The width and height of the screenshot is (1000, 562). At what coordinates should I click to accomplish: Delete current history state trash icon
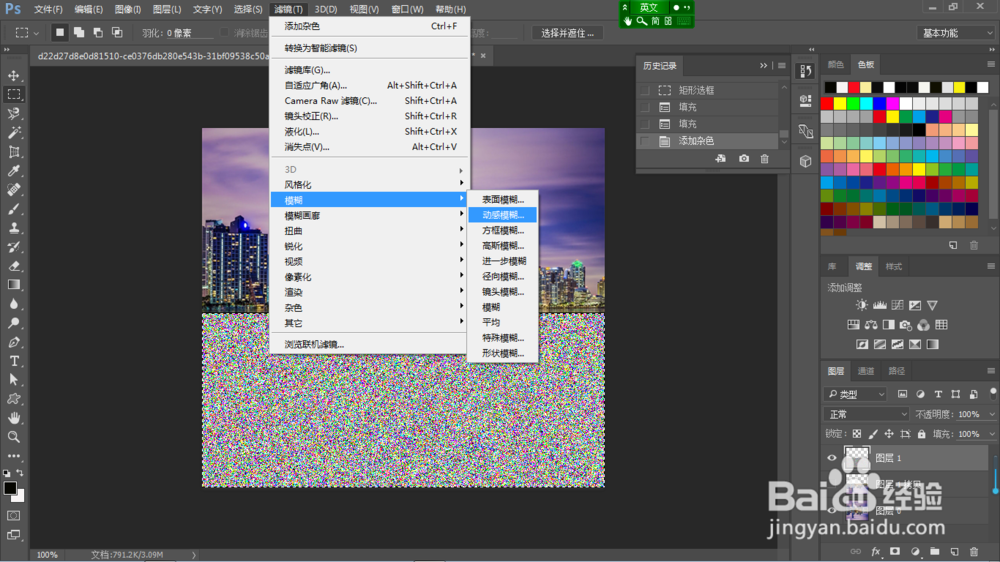pos(764,158)
